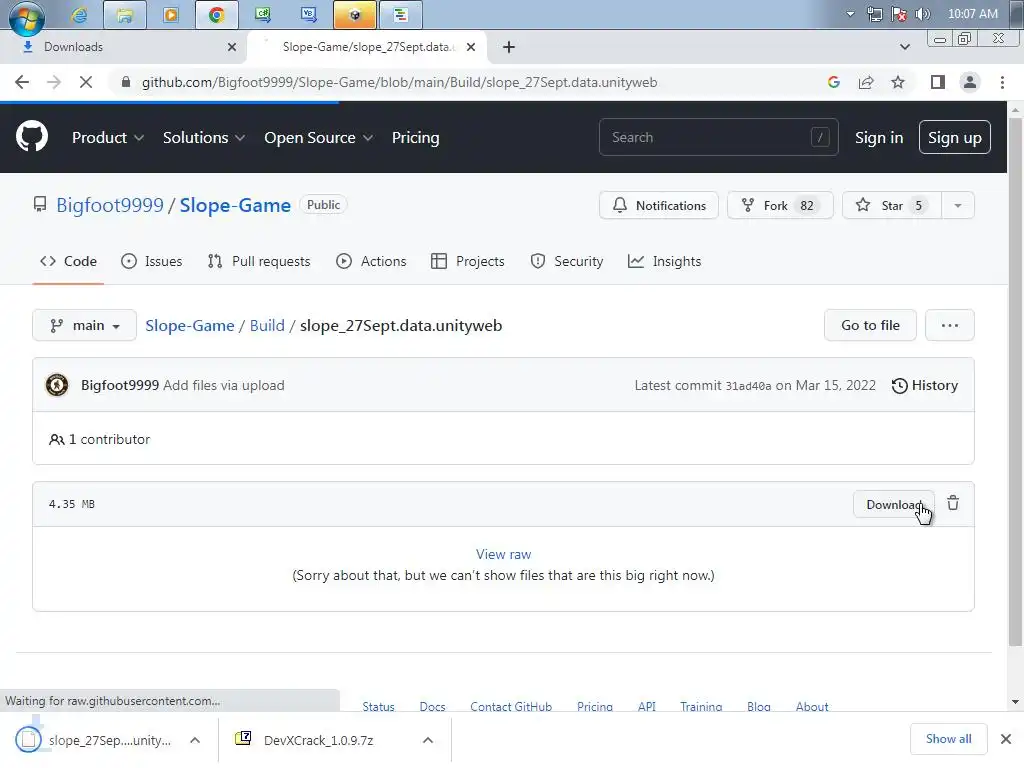
Task: Star the Slope-Game repository
Action: pos(891,205)
